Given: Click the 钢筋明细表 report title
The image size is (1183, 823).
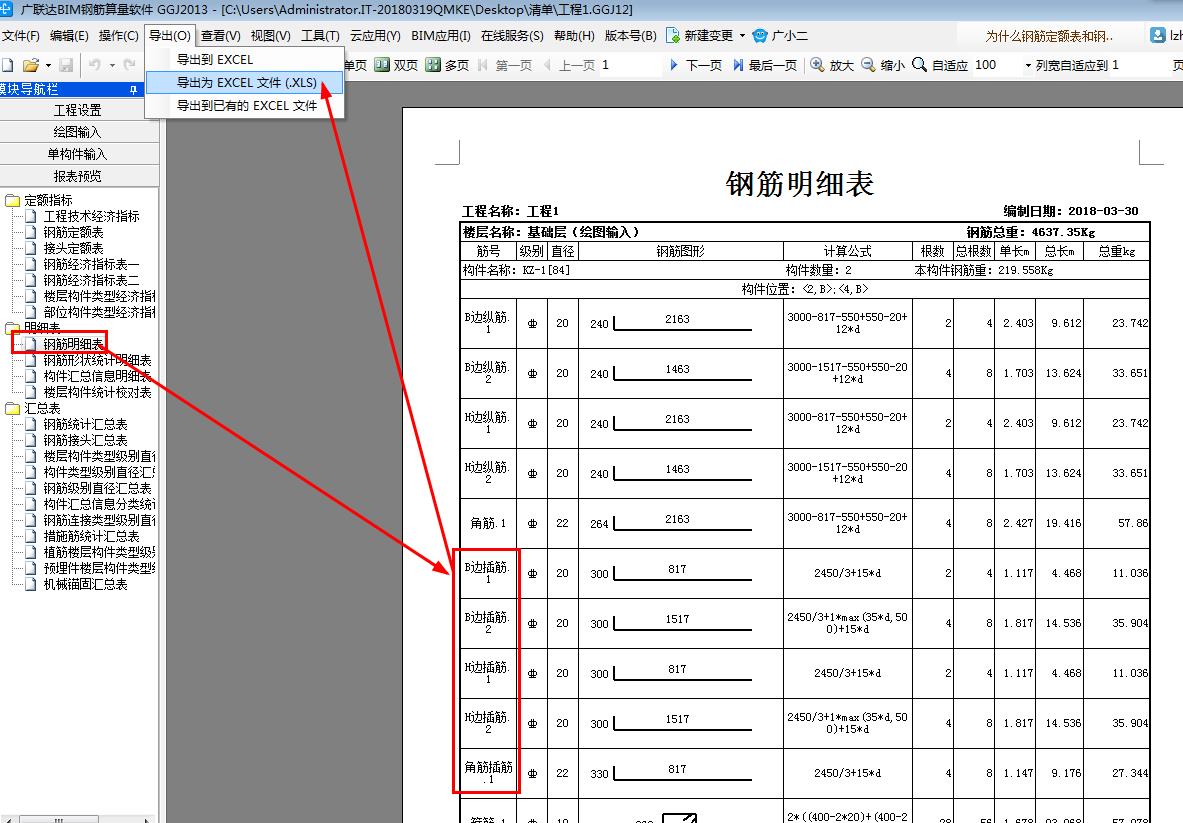Looking at the screenshot, I should click(800, 184).
